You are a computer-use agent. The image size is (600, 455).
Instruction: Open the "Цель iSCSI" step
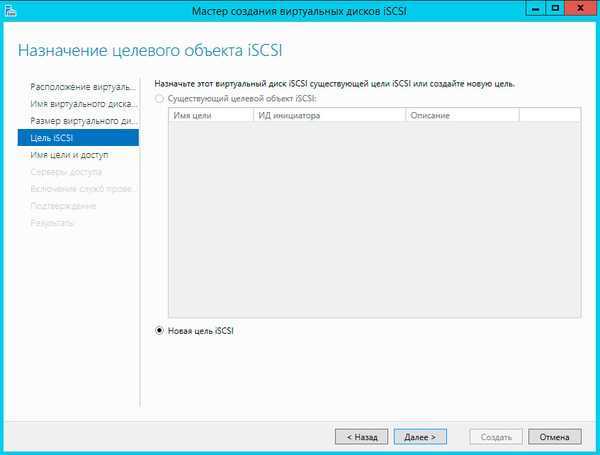tap(78, 138)
